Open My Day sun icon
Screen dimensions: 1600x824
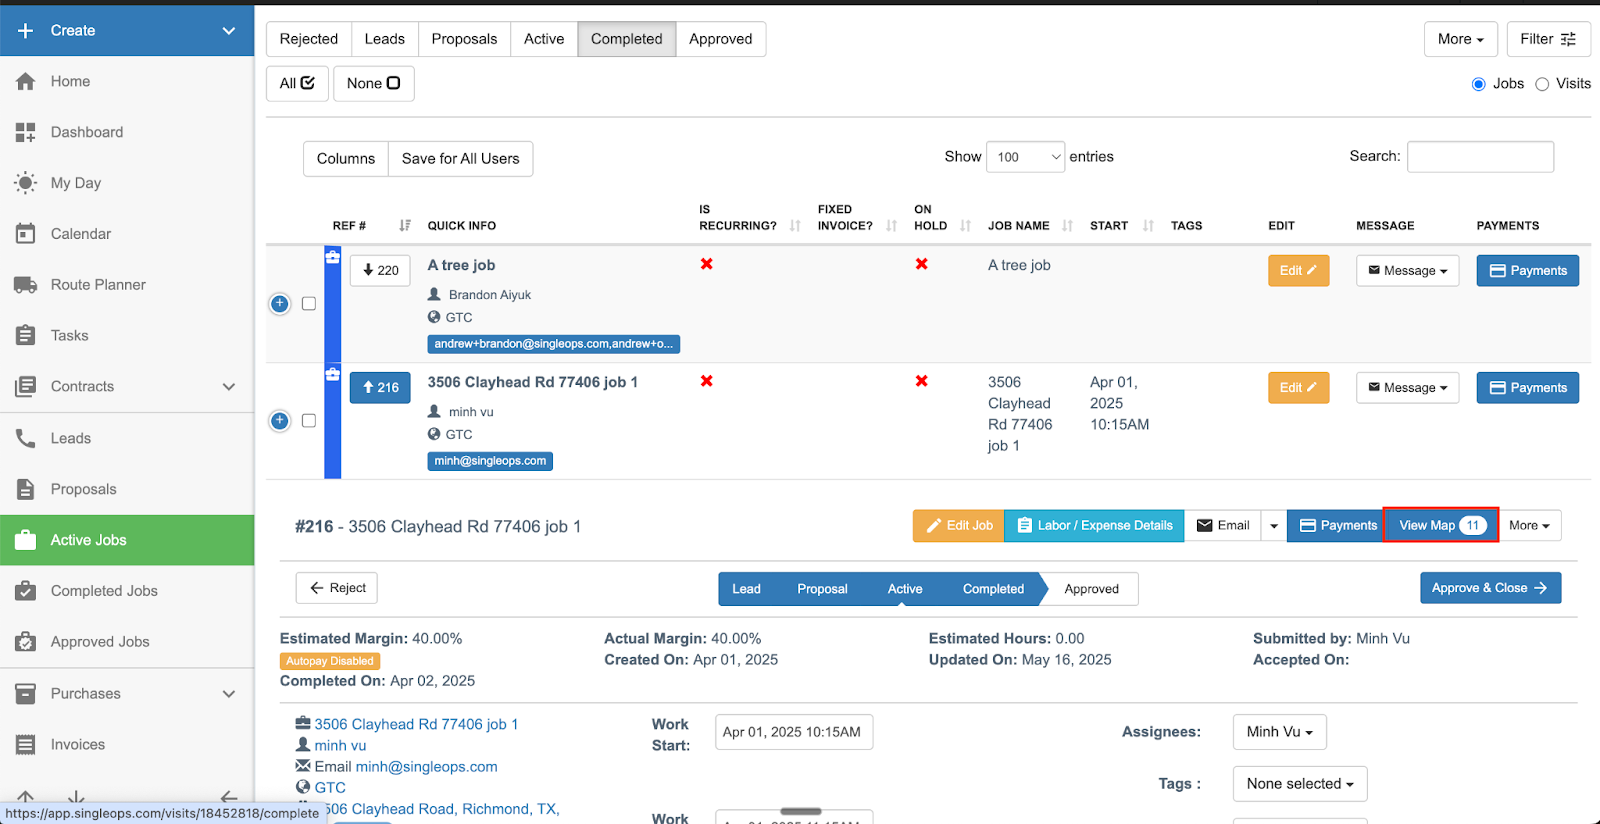(26, 183)
